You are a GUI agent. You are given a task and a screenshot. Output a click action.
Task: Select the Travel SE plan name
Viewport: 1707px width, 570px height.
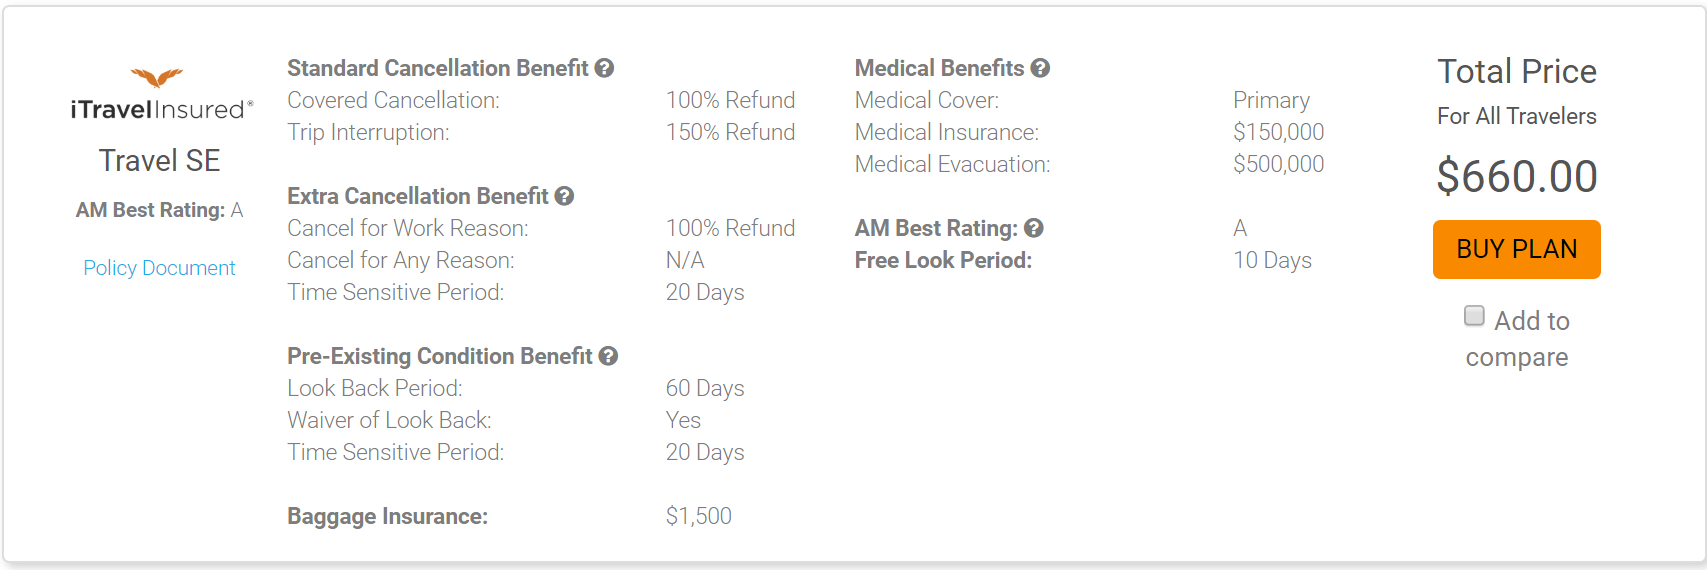pyautogui.click(x=159, y=160)
